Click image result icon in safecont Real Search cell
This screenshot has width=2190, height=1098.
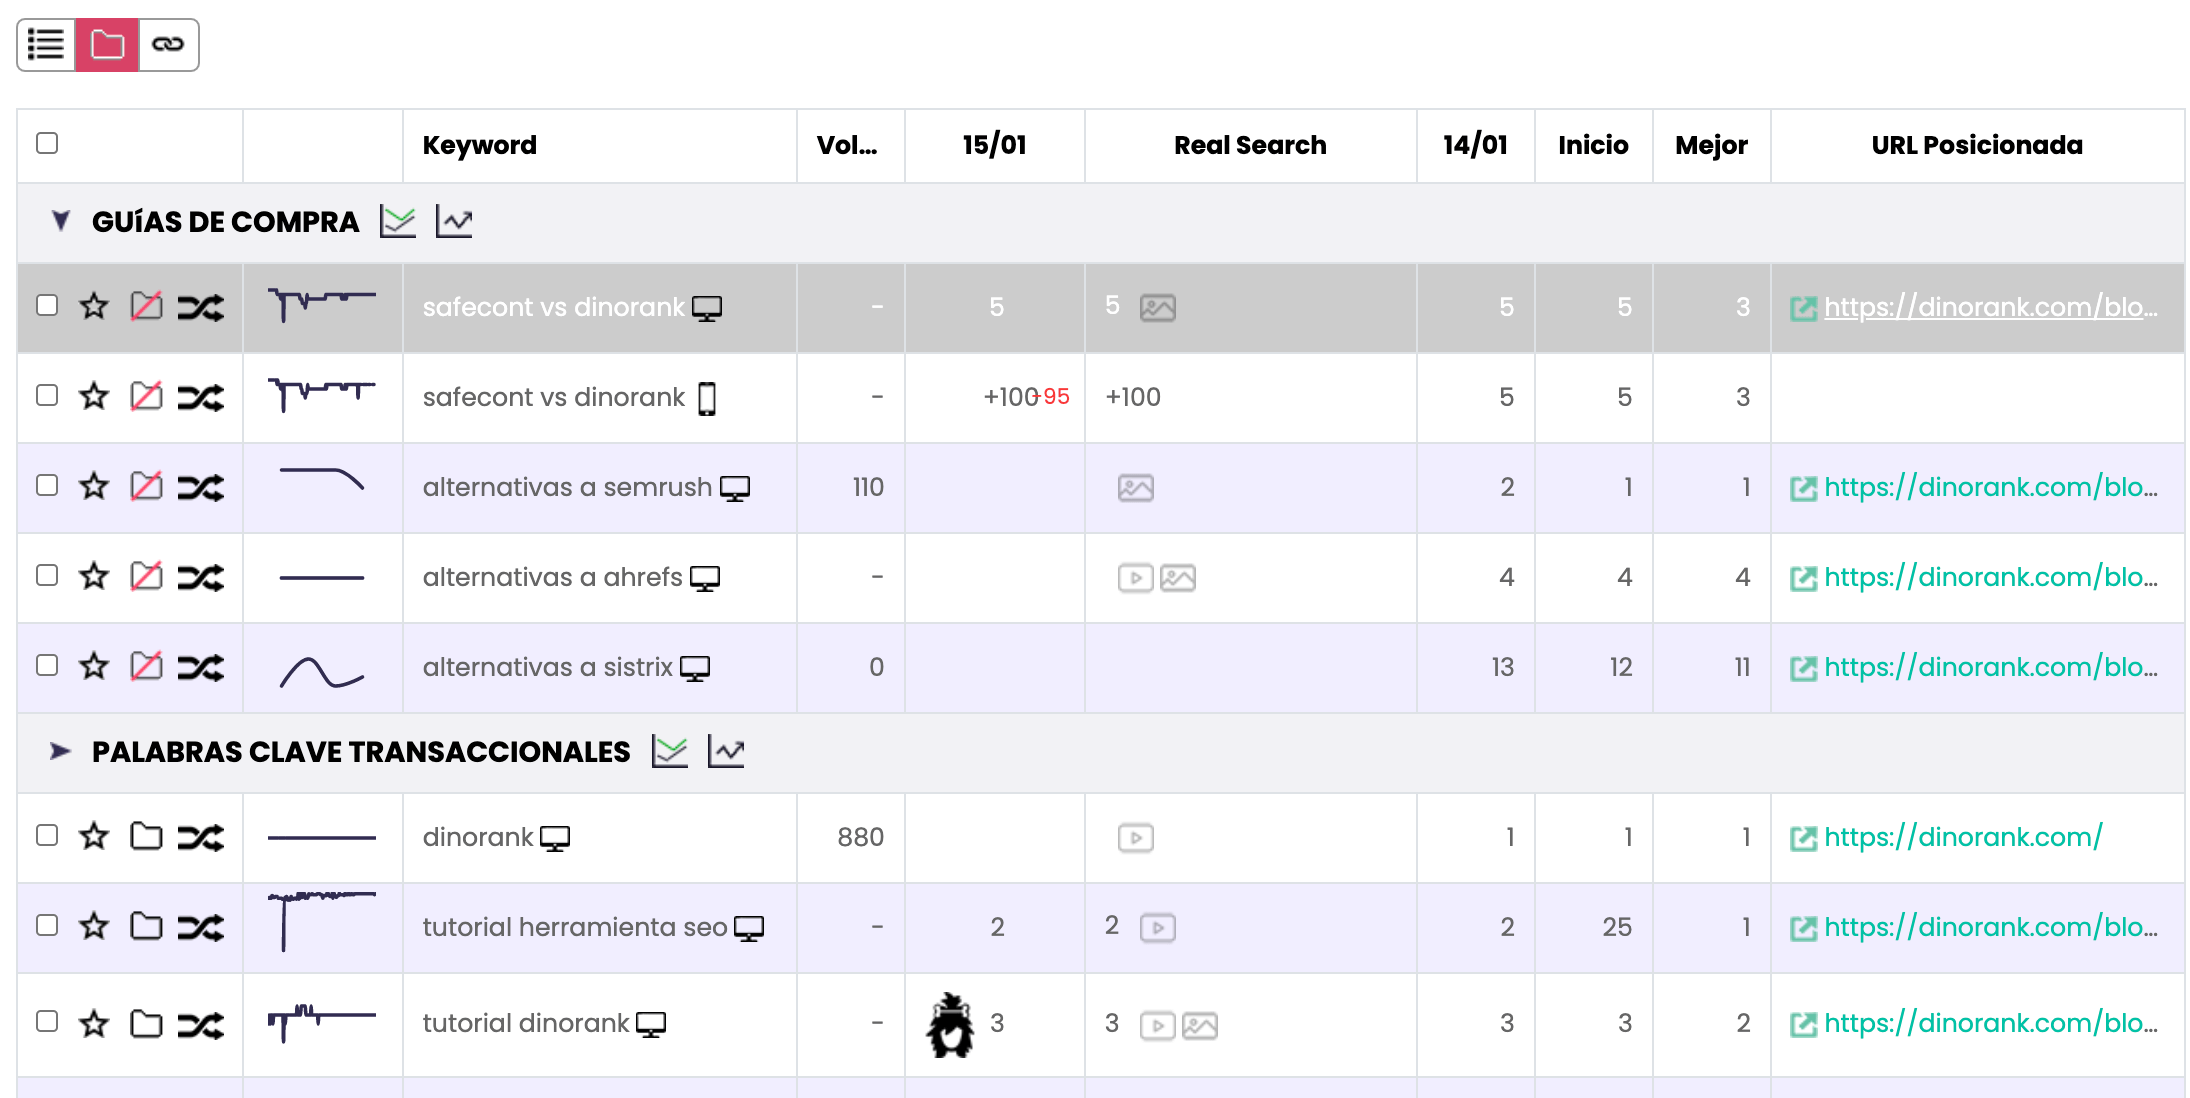click(1158, 308)
